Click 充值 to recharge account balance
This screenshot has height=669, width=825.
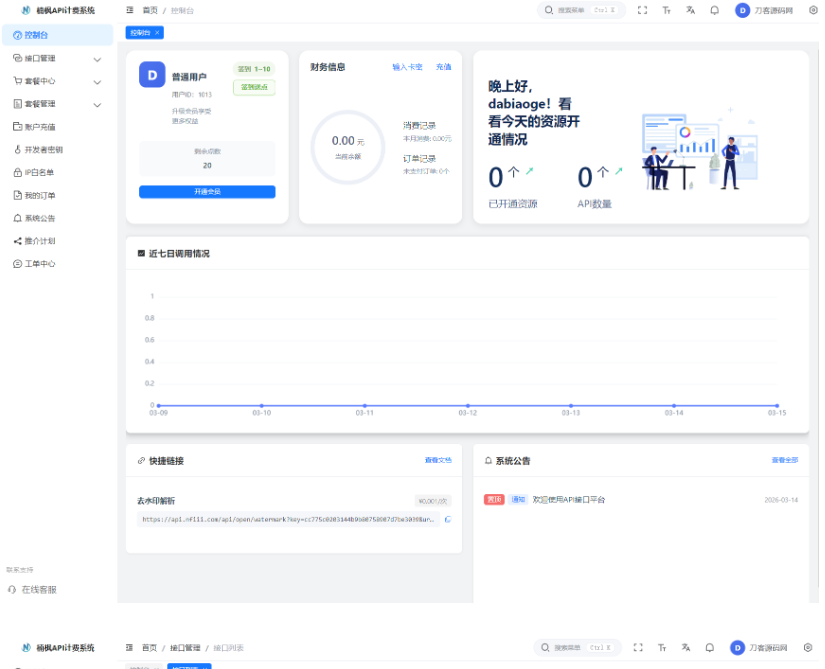pos(443,66)
